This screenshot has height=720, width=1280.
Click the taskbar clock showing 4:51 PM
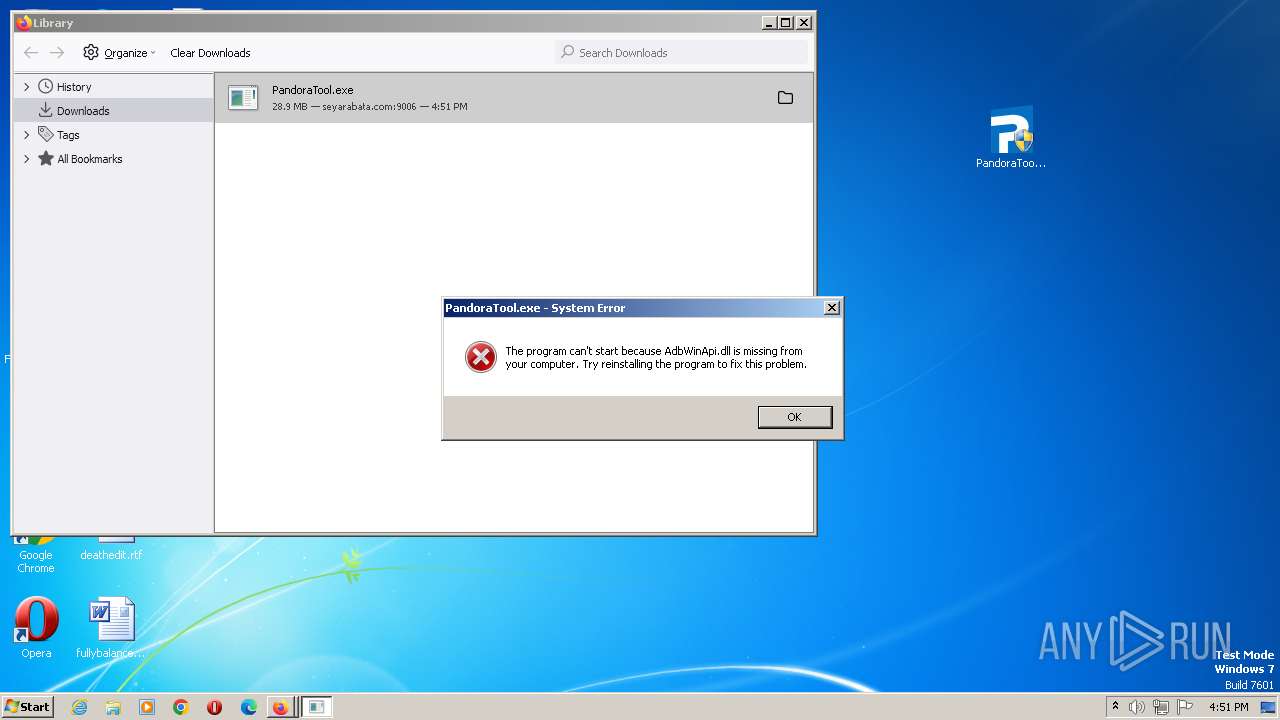tap(1228, 707)
